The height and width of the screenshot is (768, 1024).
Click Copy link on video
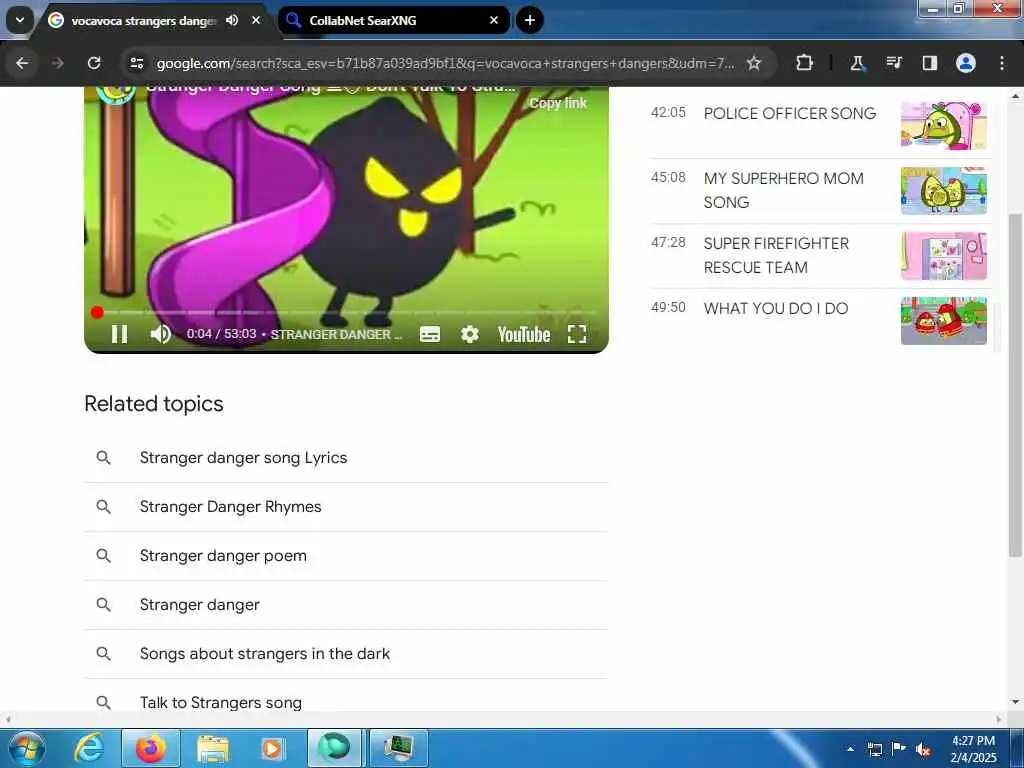pyautogui.click(x=558, y=103)
